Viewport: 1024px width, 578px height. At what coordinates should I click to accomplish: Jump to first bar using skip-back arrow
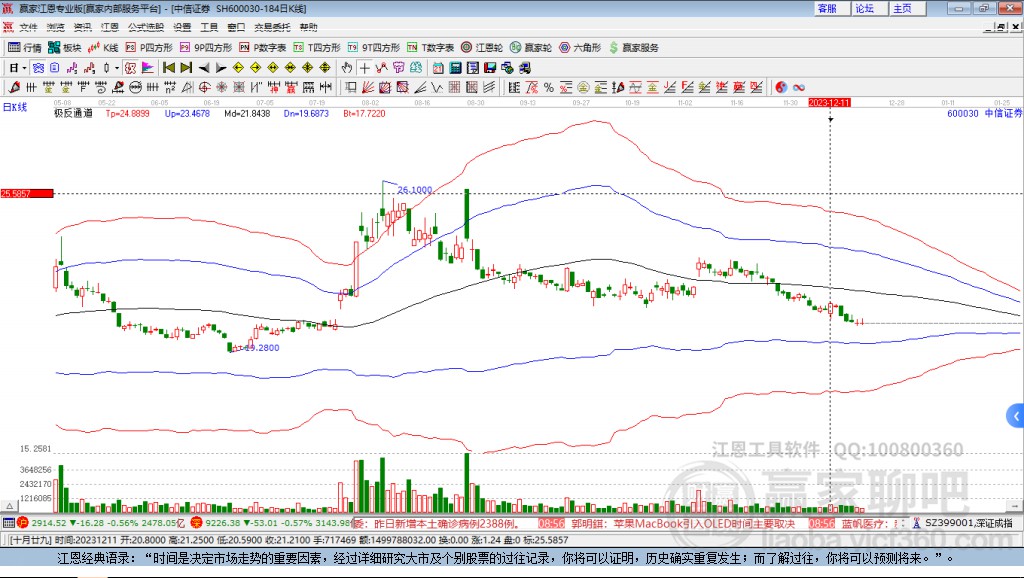[x=168, y=68]
